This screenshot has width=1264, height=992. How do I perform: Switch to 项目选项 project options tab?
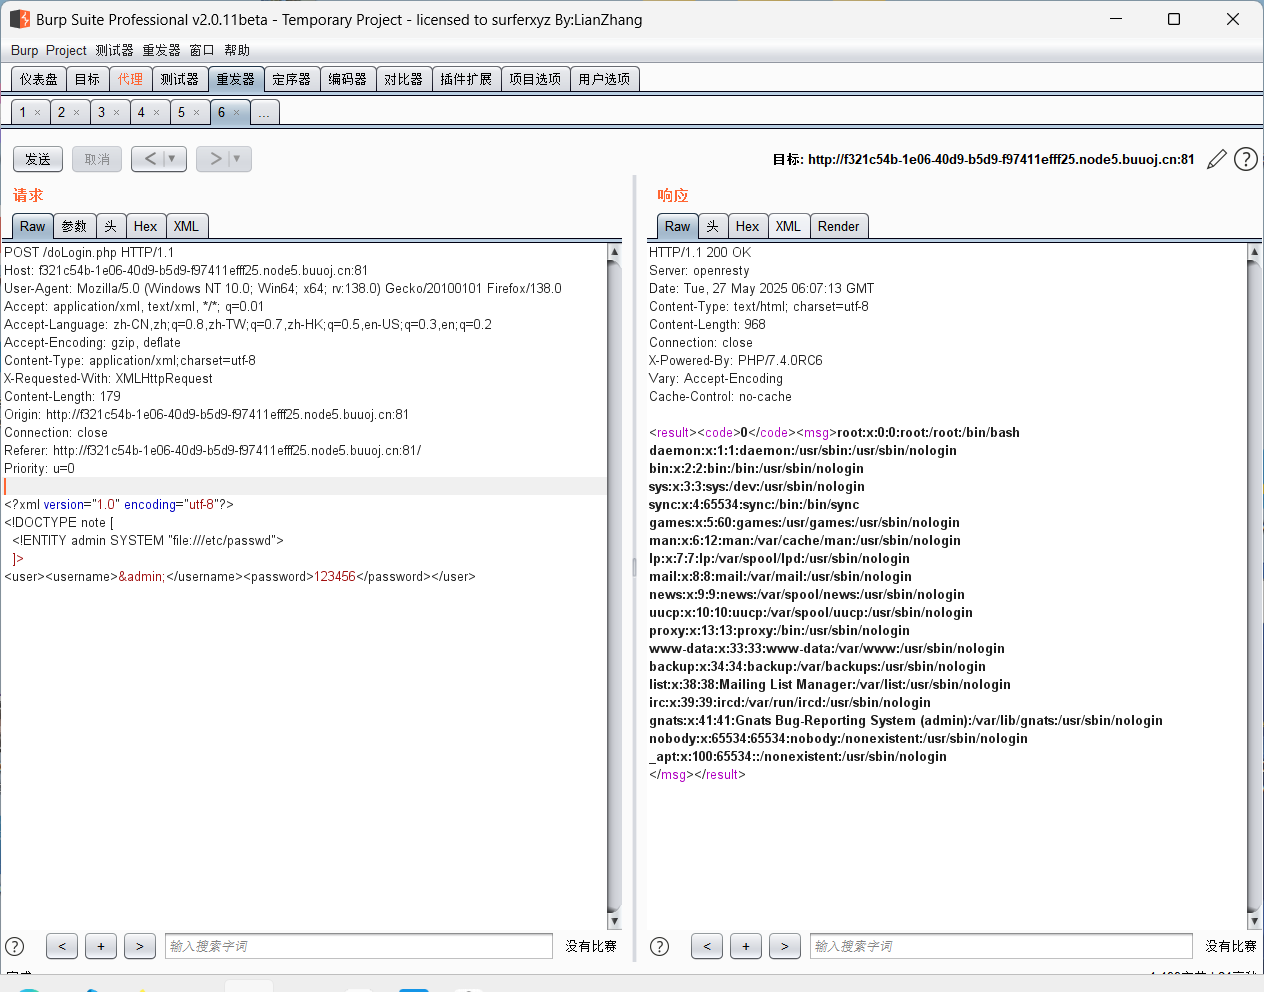[x=535, y=79]
